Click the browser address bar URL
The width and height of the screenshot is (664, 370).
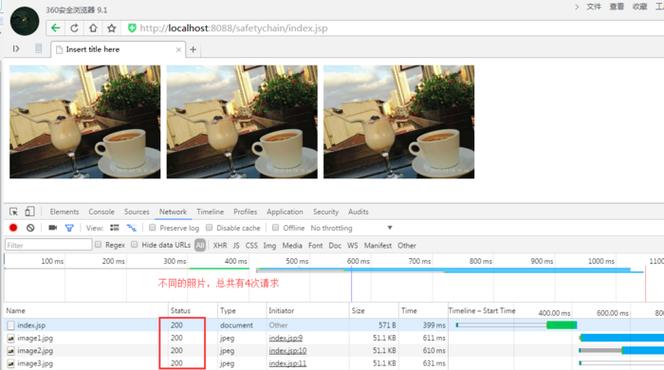point(234,28)
